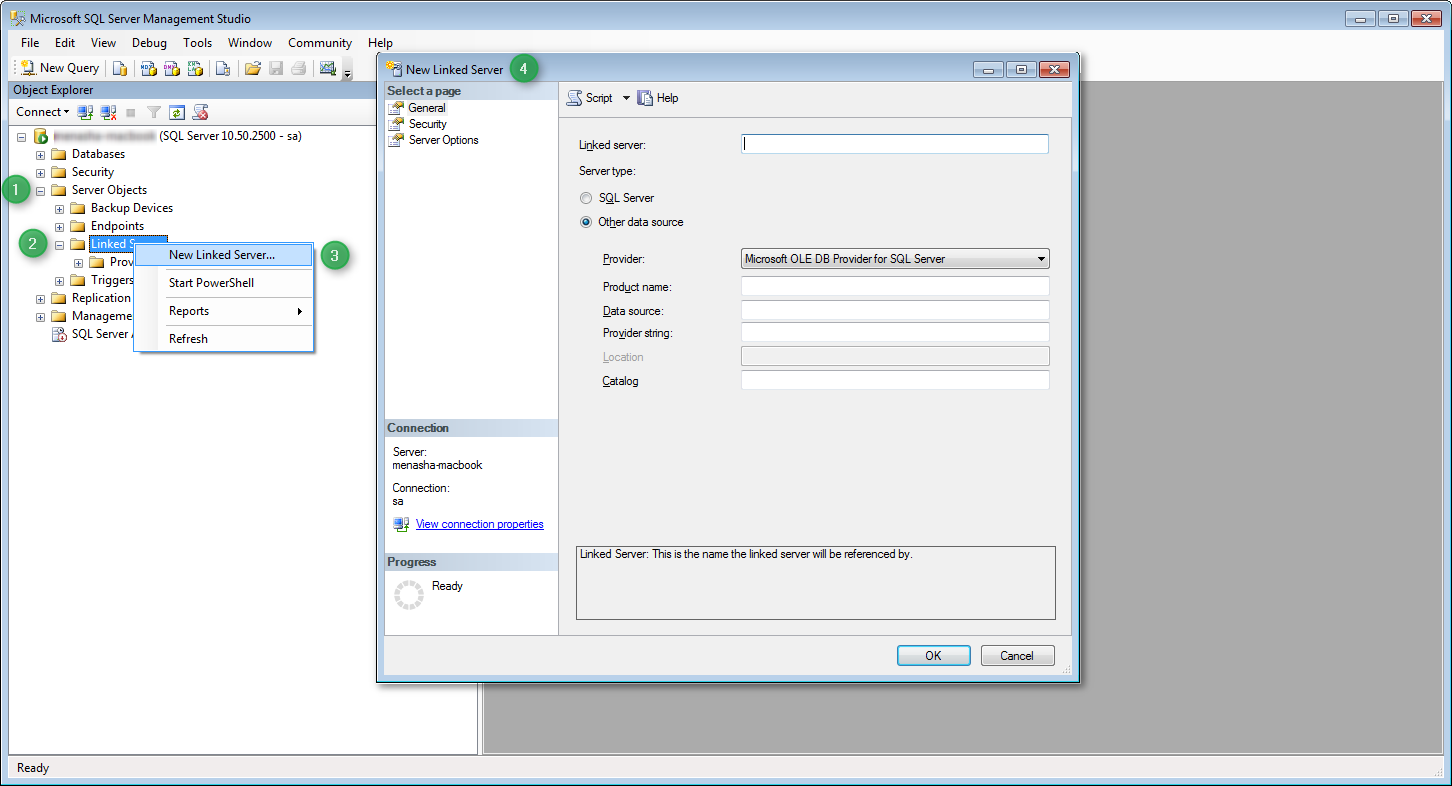Screen dimensions: 1452x786
Task: Select the Security page in dialog
Action: 427,124
